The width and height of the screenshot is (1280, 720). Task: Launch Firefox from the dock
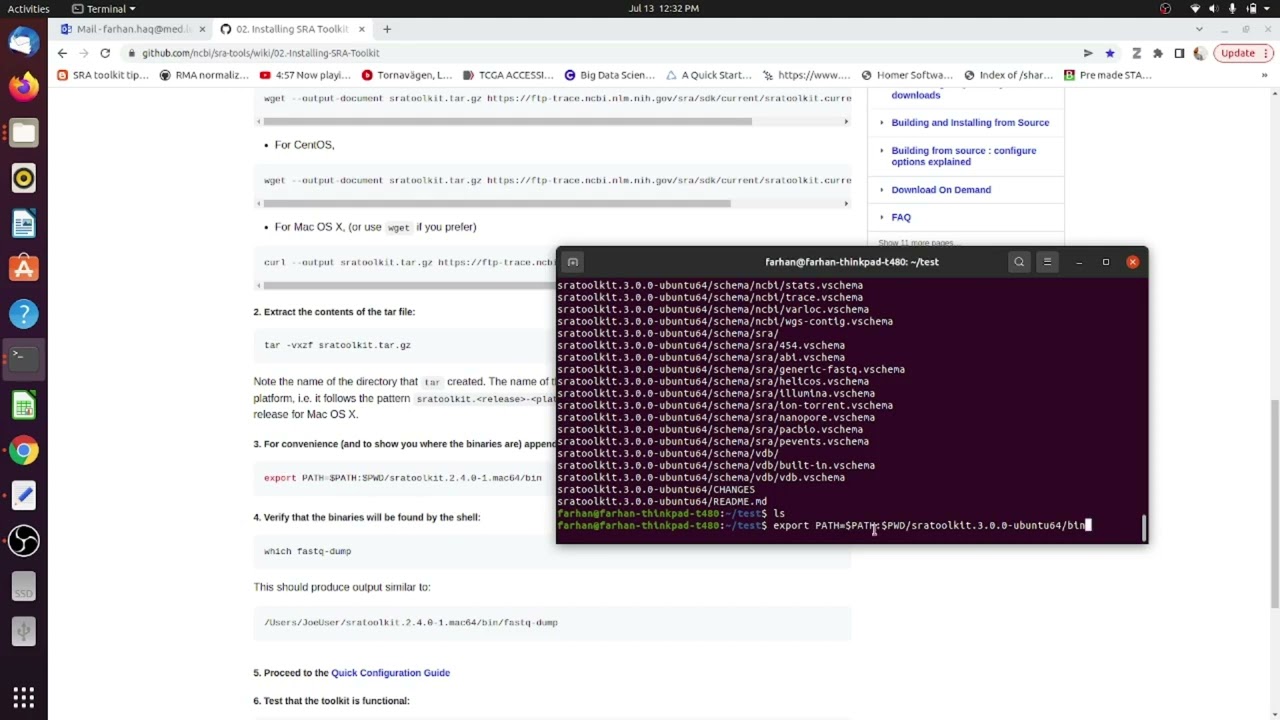click(x=24, y=87)
